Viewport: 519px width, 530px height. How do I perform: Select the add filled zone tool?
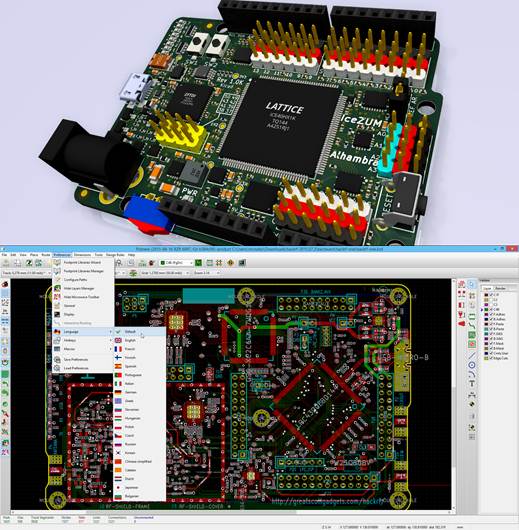[472, 335]
